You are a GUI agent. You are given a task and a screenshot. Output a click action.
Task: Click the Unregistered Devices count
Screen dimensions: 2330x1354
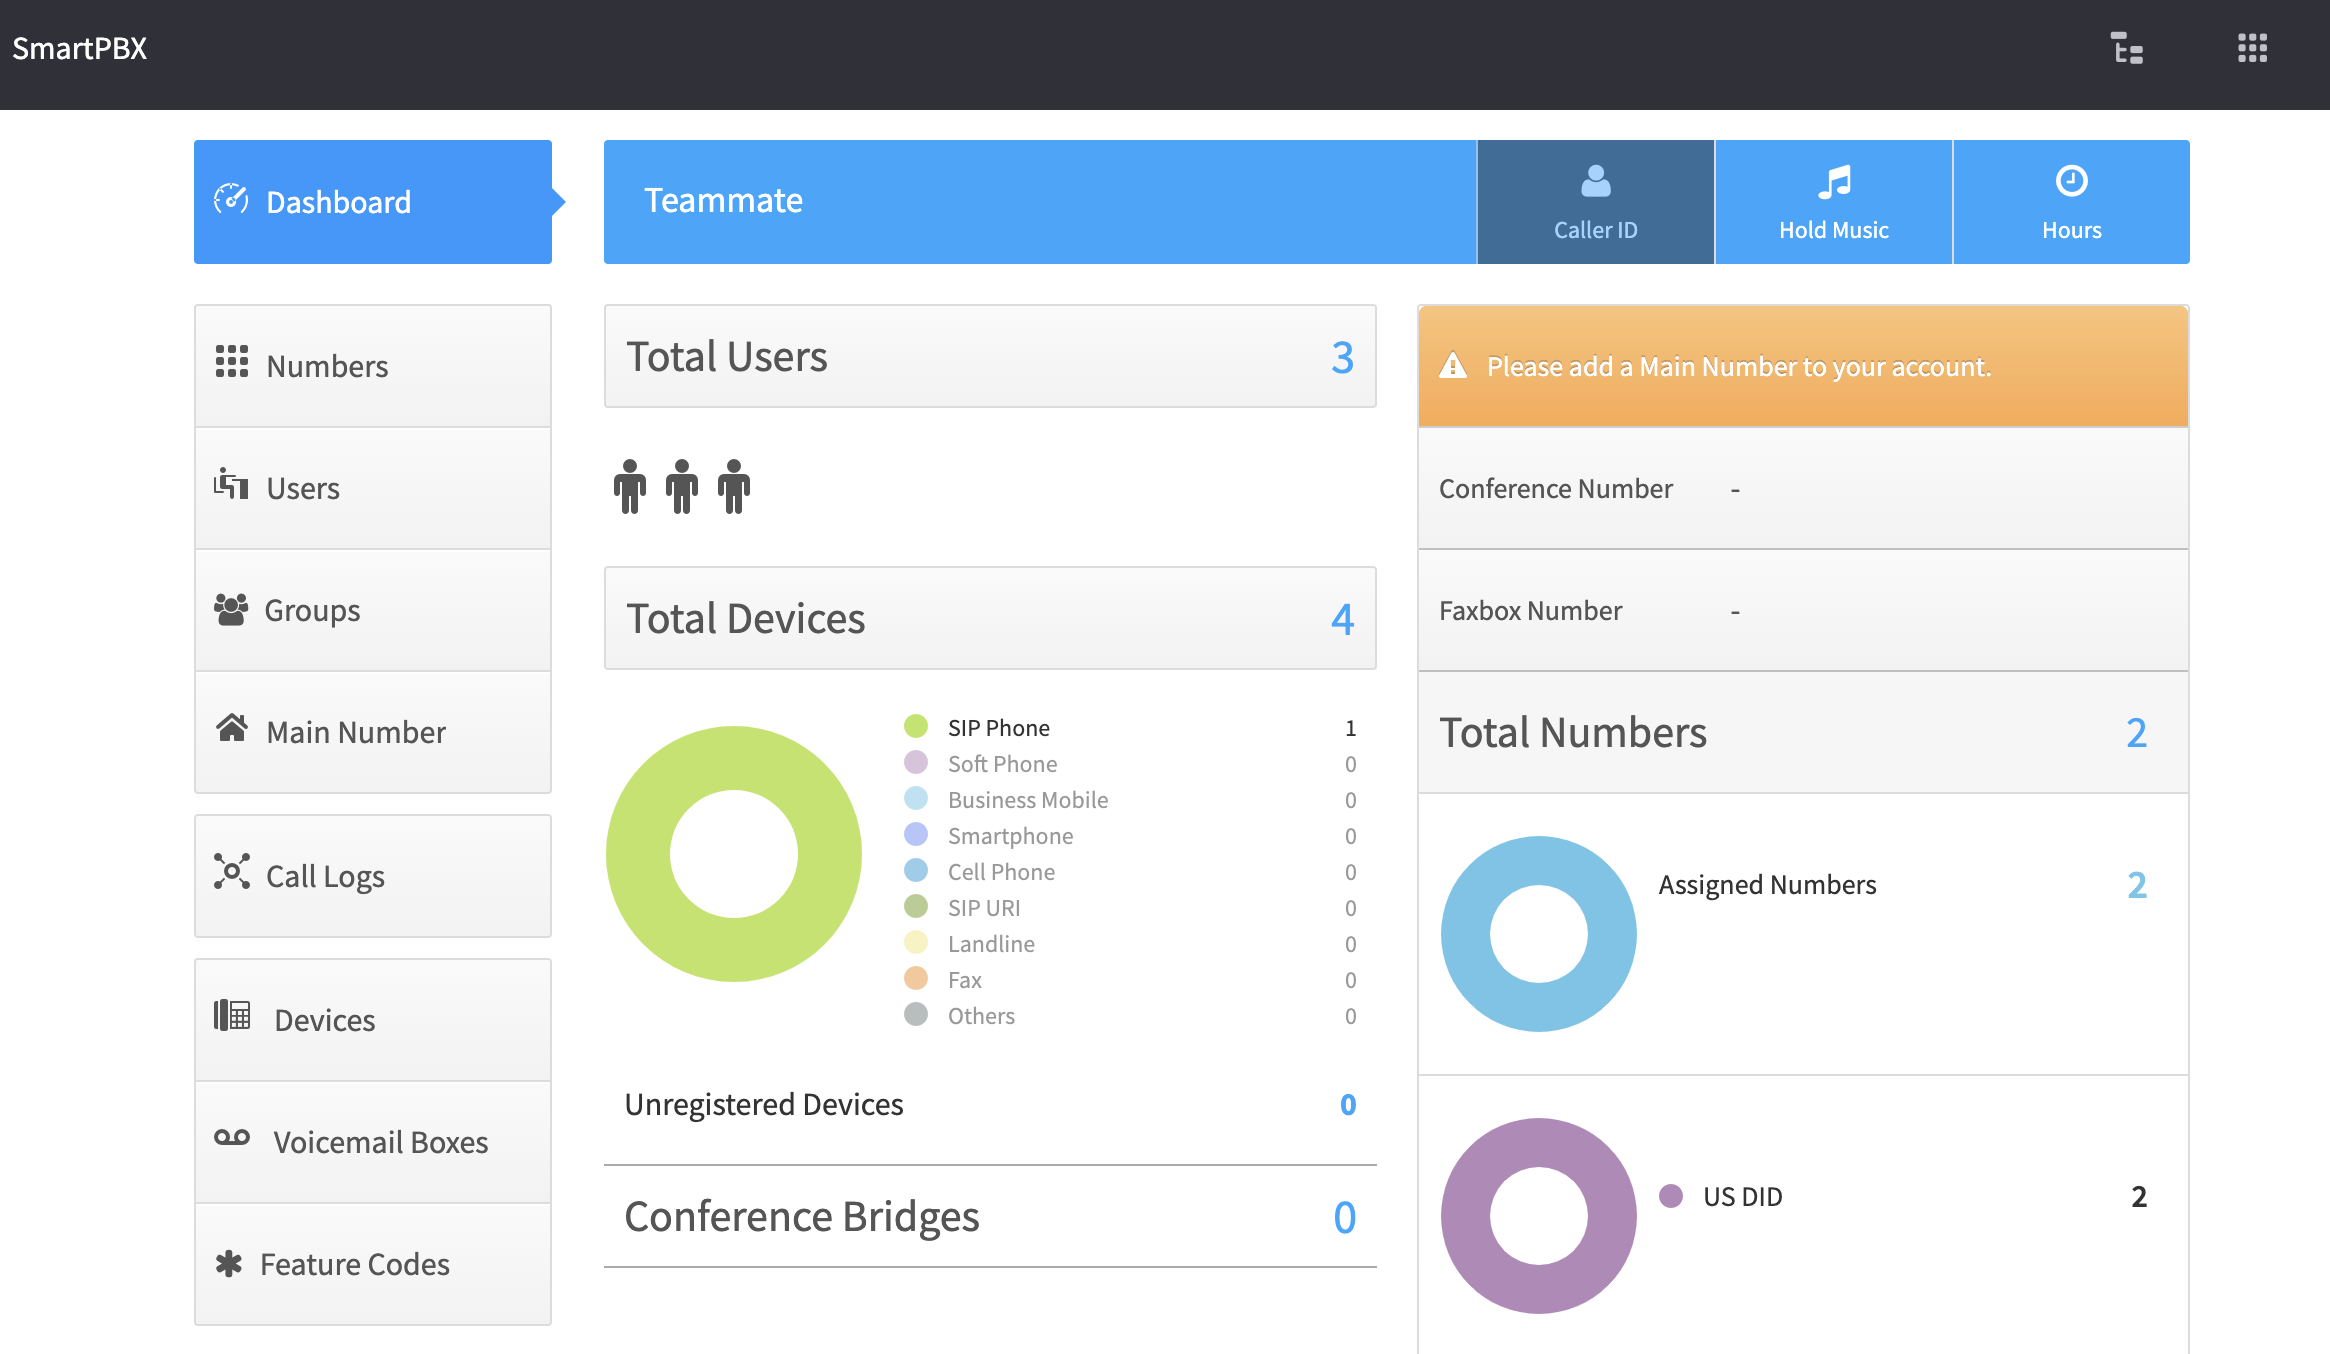coord(1347,1105)
